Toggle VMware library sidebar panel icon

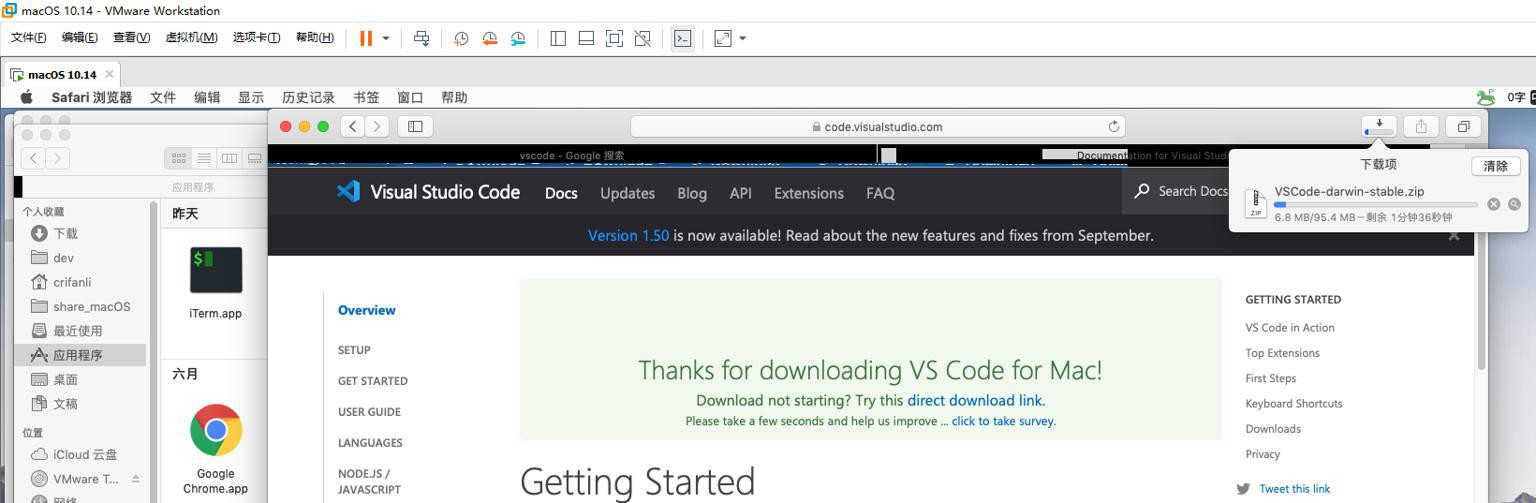[x=558, y=38]
